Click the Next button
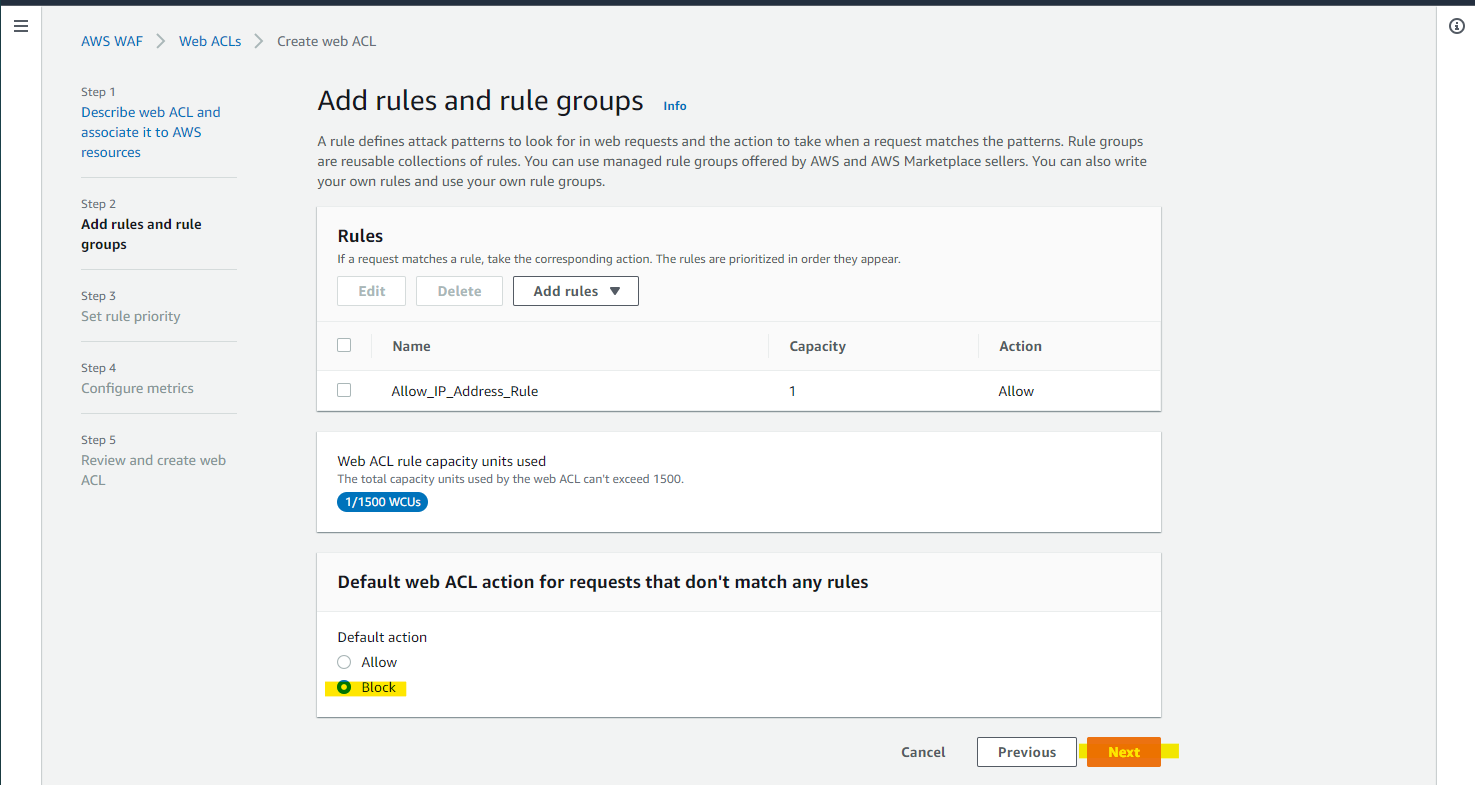 coord(1123,752)
